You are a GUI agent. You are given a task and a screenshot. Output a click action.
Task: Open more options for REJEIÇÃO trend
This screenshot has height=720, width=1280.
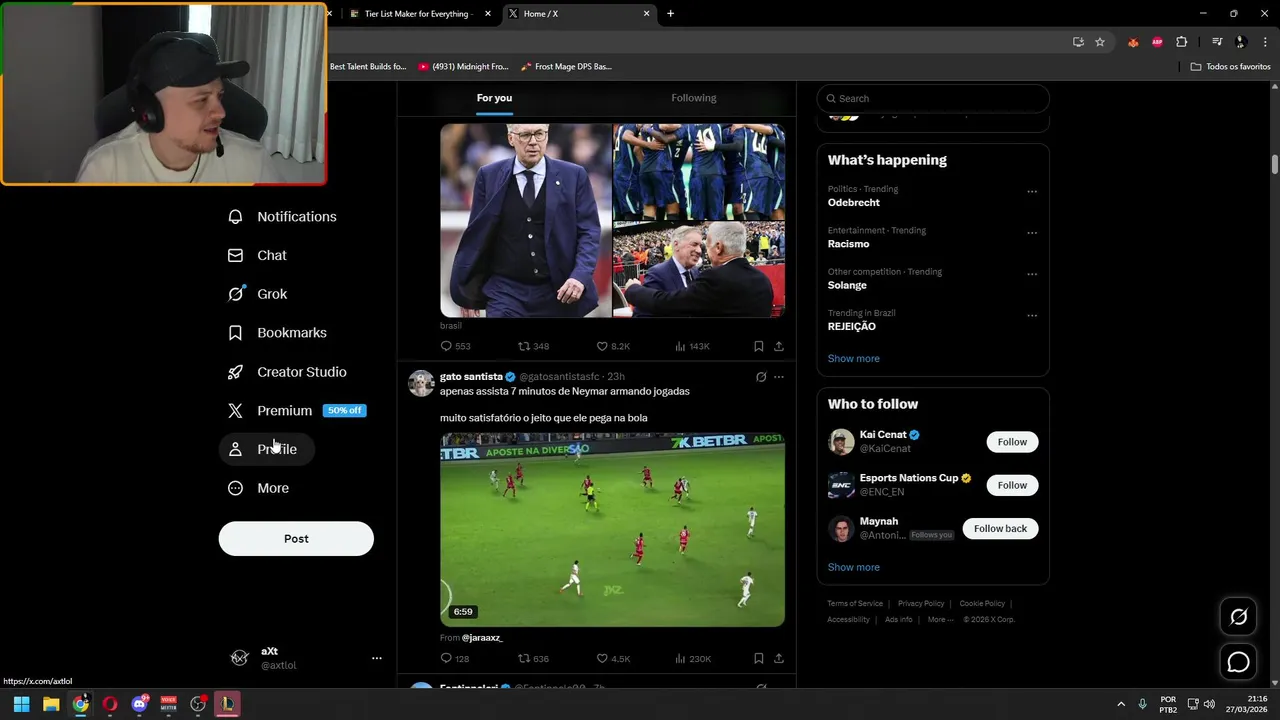click(x=1032, y=315)
